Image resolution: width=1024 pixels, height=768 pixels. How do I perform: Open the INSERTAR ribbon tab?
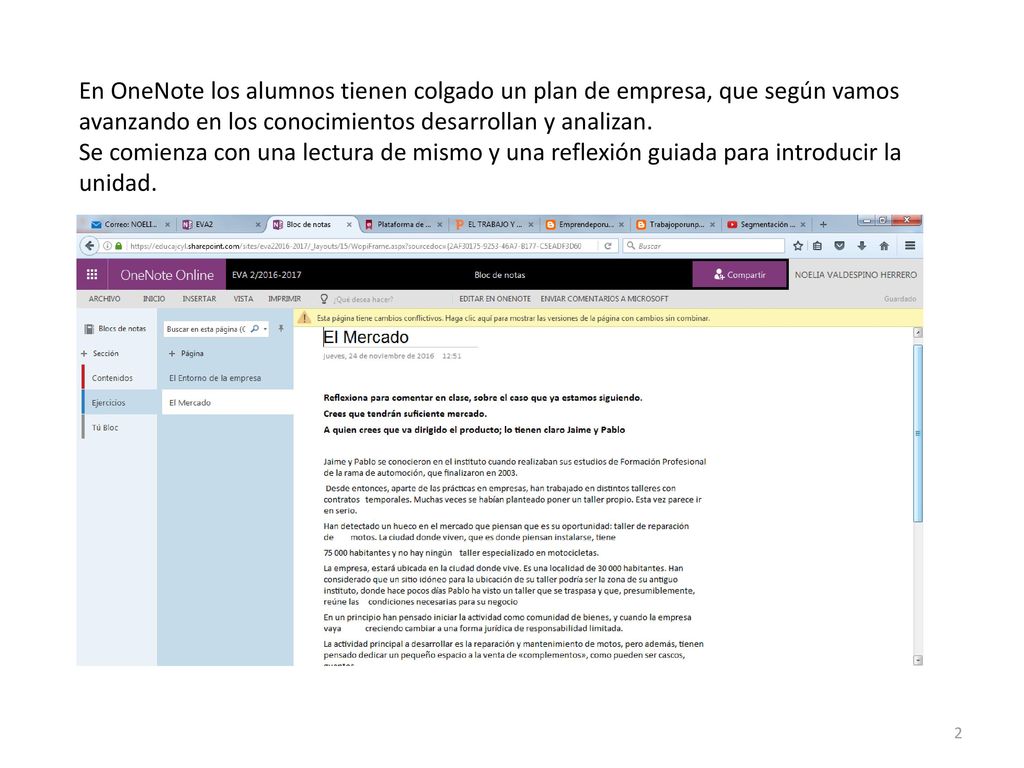(x=199, y=298)
